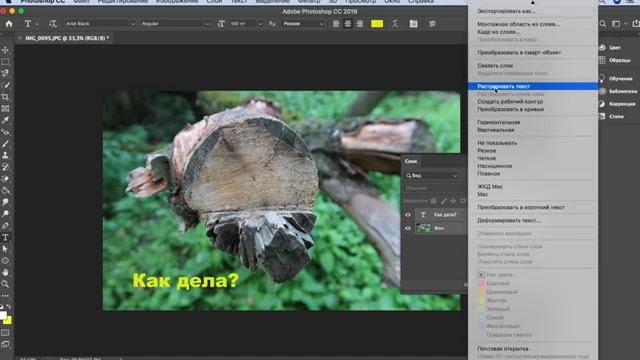Switch to the IMG_0095.JPG document tab
The width and height of the screenshot is (640, 360).
click(67, 38)
